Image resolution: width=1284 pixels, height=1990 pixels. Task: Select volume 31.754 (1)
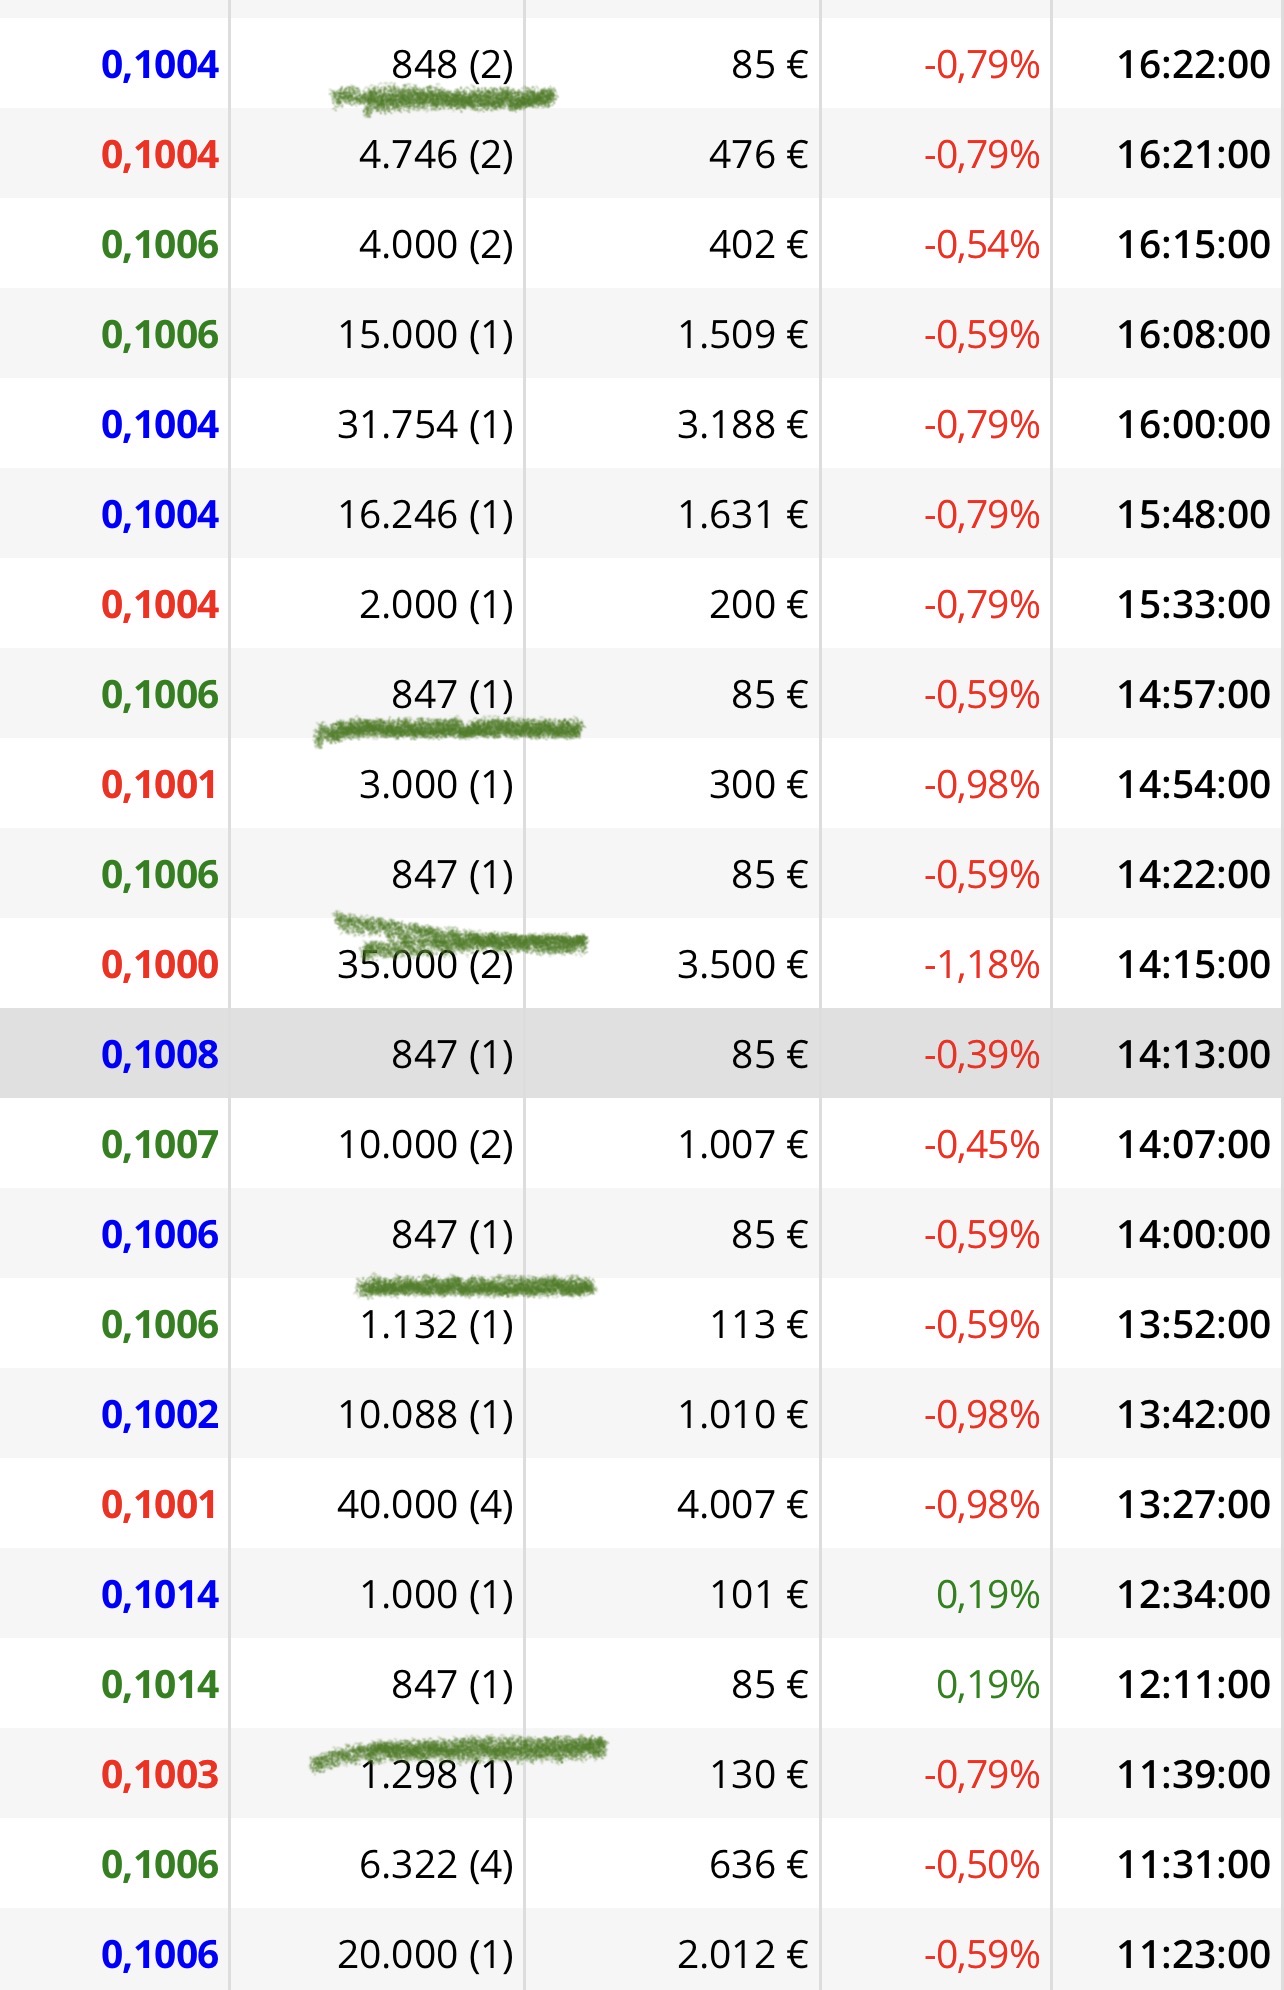point(425,425)
